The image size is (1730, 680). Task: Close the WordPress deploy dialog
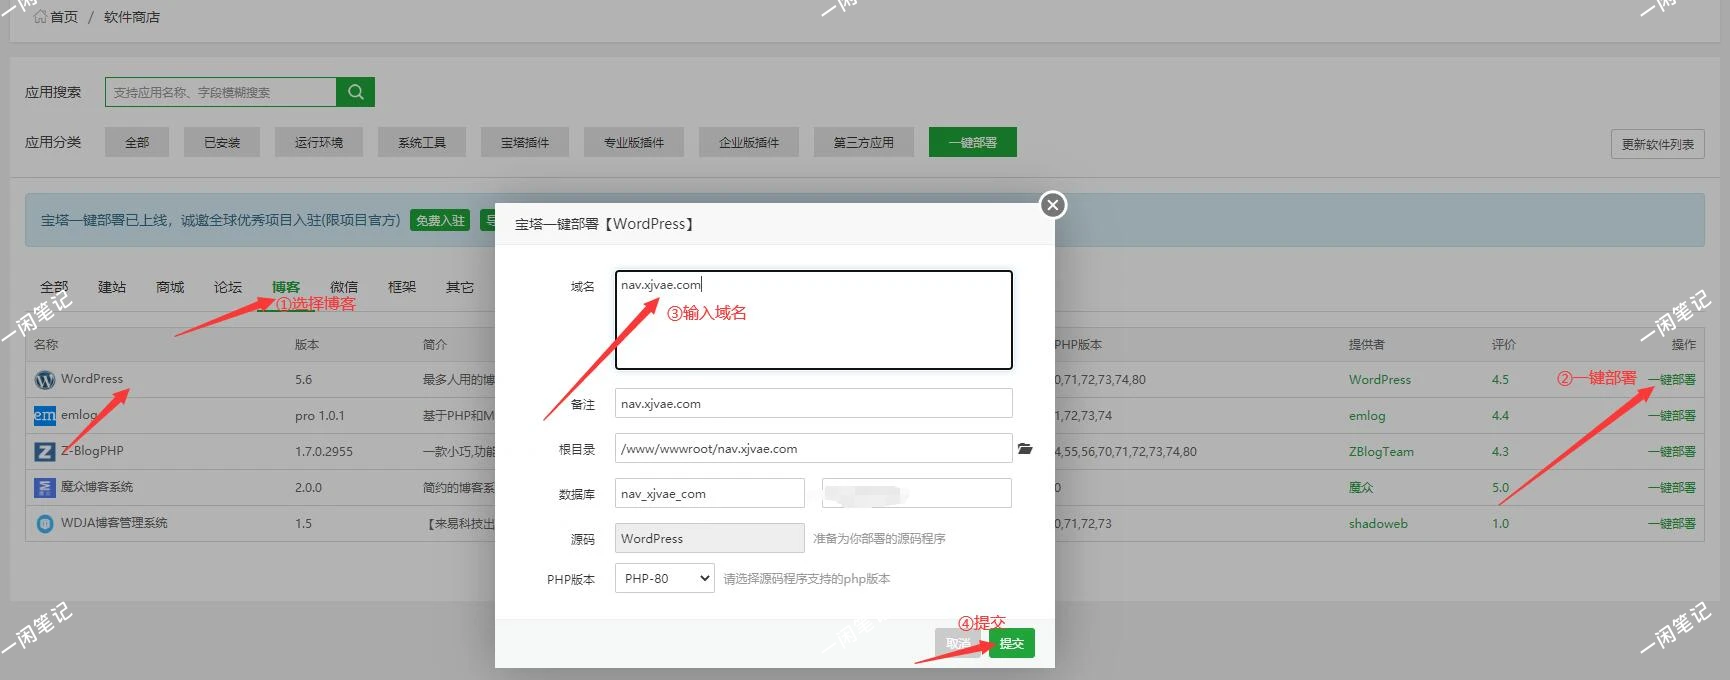point(1052,205)
